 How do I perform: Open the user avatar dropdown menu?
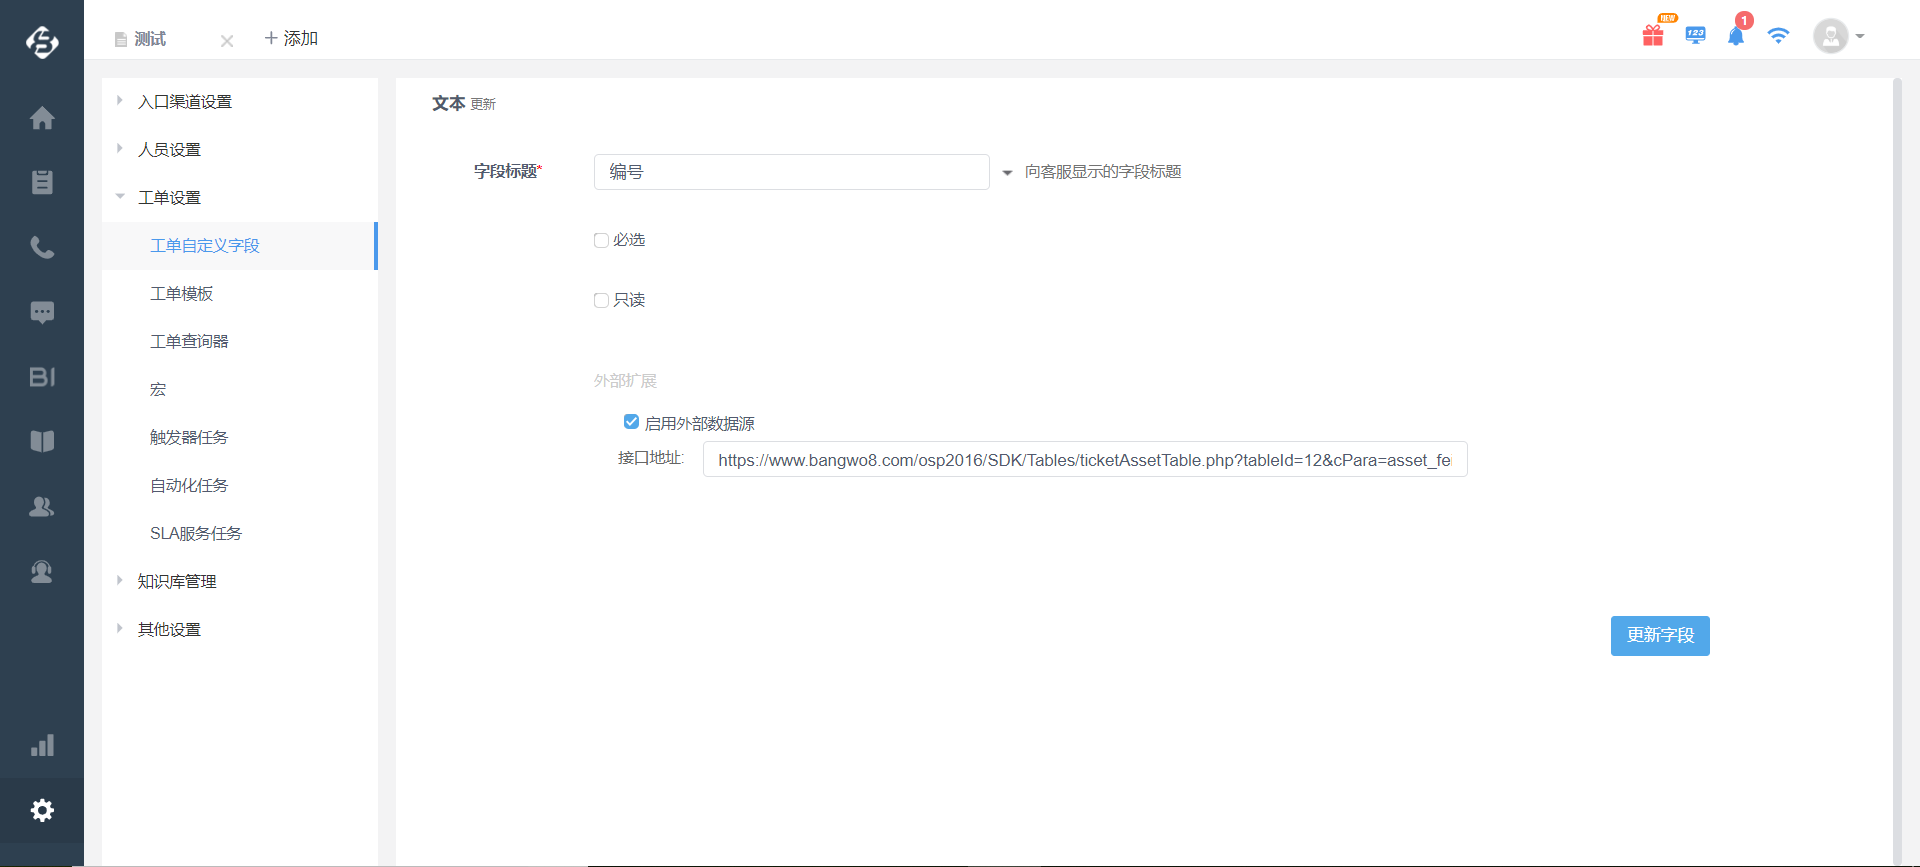(1839, 36)
